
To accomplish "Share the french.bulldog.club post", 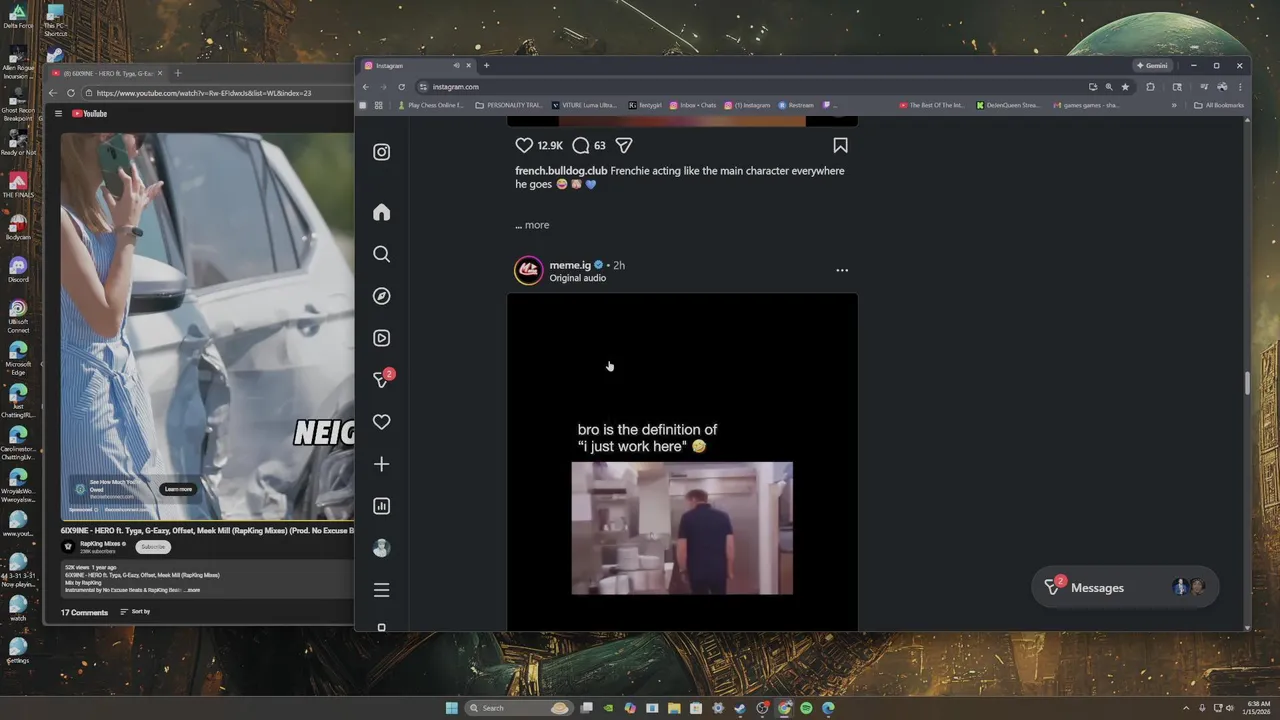I will 624,145.
